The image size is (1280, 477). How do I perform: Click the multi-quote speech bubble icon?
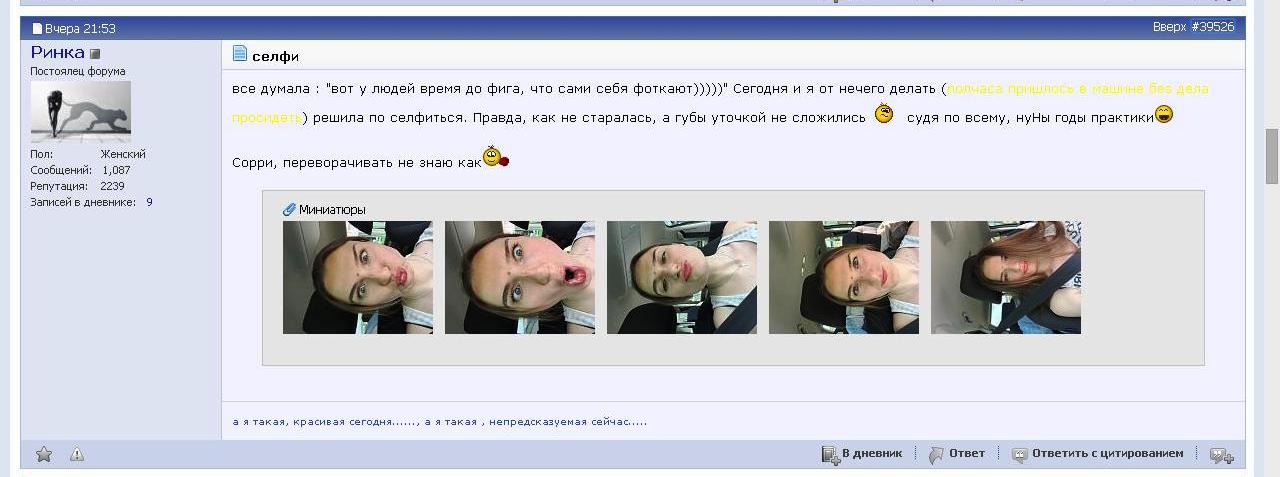click(1221, 455)
